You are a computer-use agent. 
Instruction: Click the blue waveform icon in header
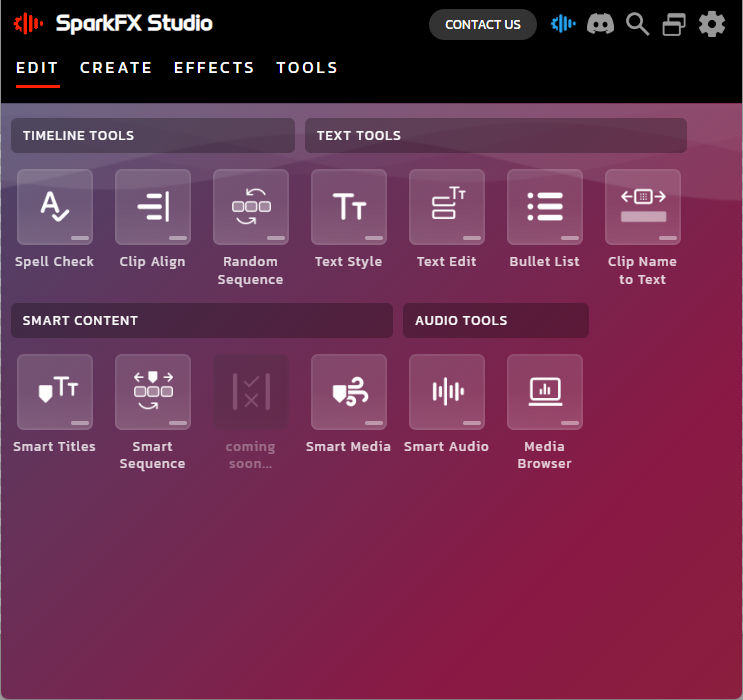coord(563,24)
